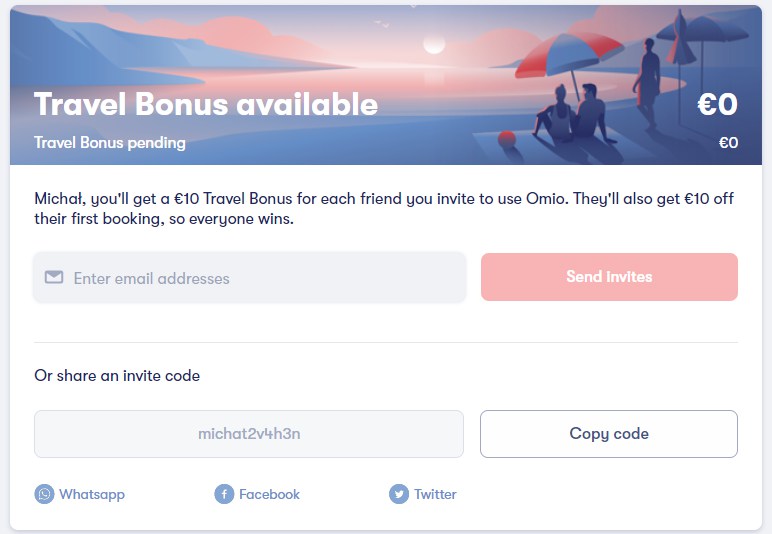Open the Twitter share link text

[x=435, y=494]
